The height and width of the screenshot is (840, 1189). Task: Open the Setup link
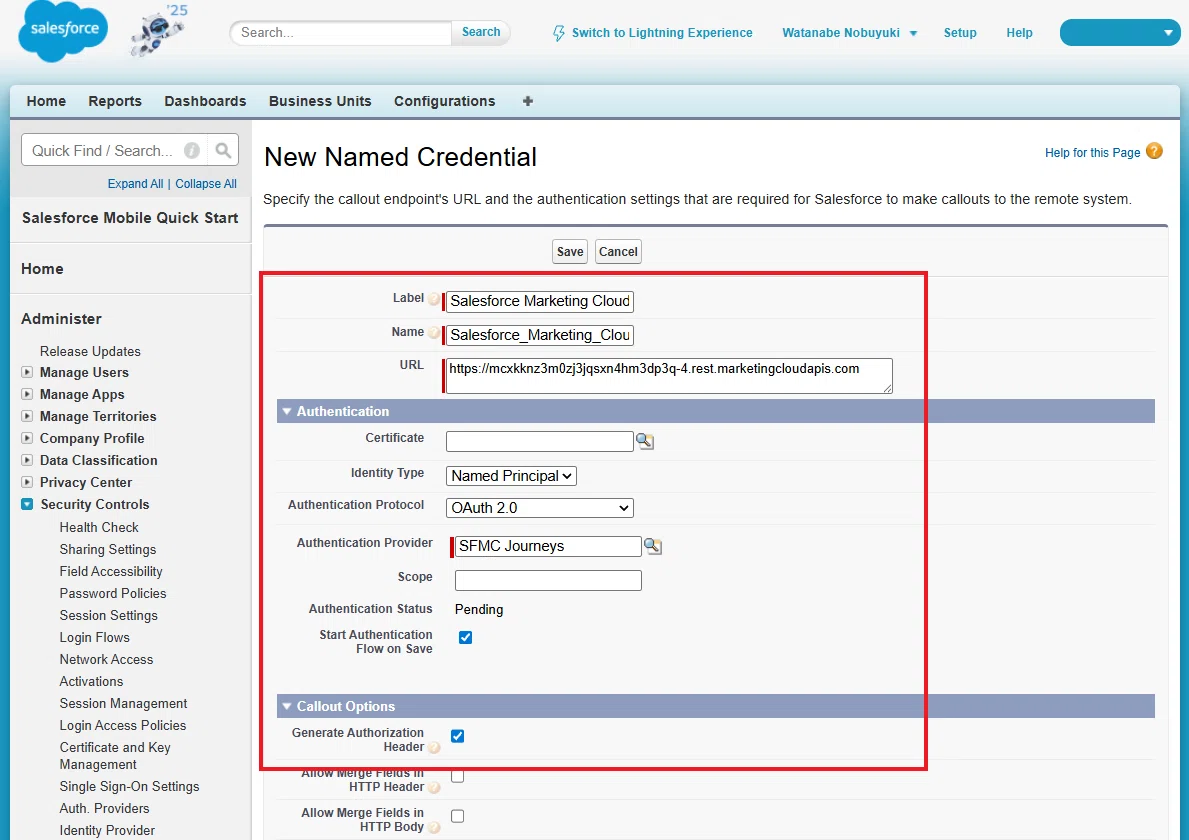[960, 33]
